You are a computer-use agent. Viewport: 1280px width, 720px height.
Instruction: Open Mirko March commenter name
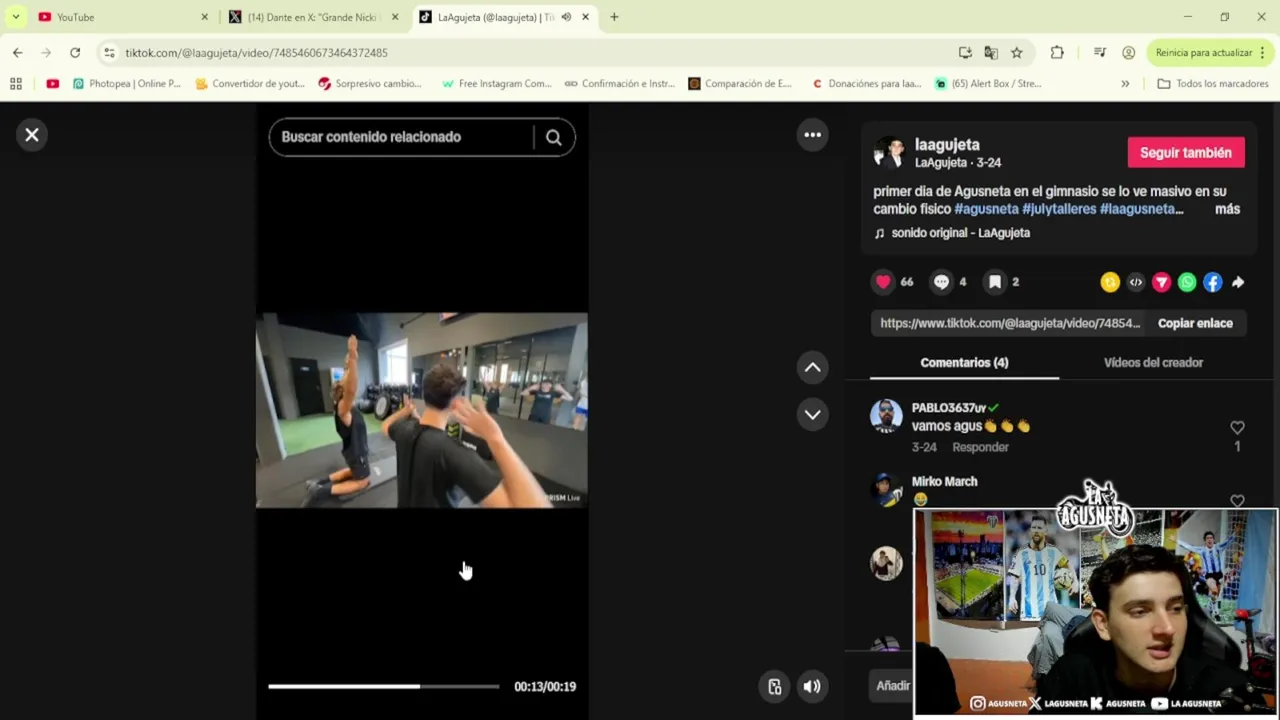point(944,482)
